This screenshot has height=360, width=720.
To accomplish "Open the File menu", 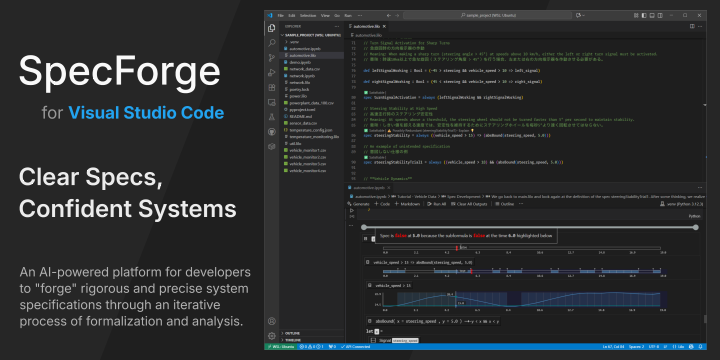I will 281,15.
